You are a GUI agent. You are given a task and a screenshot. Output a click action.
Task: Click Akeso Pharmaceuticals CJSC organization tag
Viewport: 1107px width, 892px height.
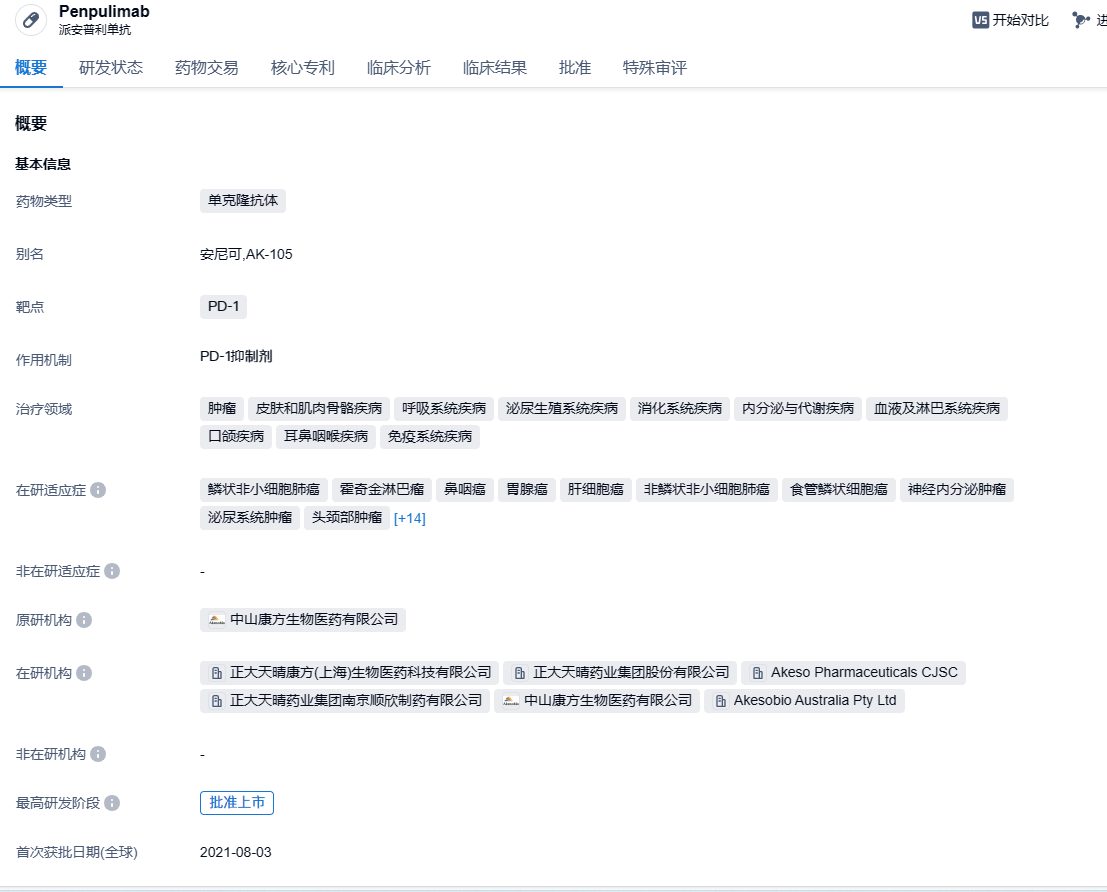click(x=853, y=673)
